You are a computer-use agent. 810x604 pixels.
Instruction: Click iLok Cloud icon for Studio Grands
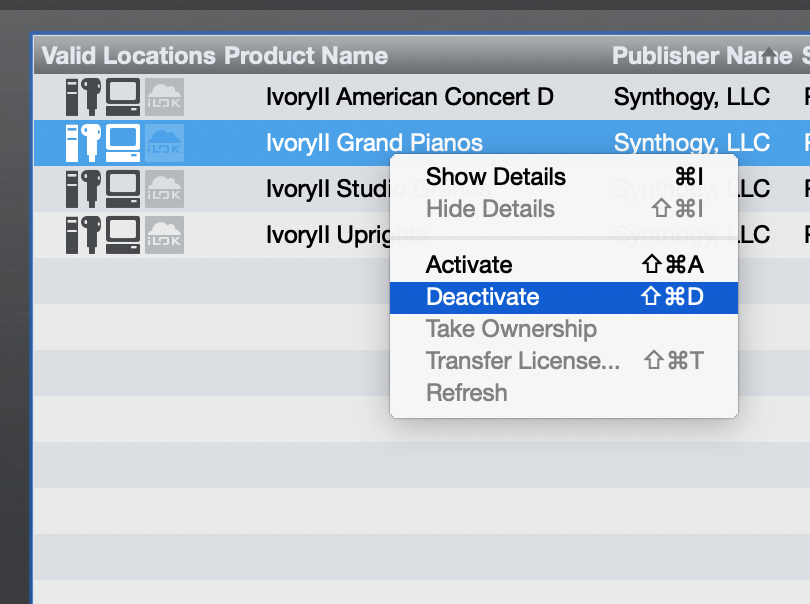[x=164, y=189]
